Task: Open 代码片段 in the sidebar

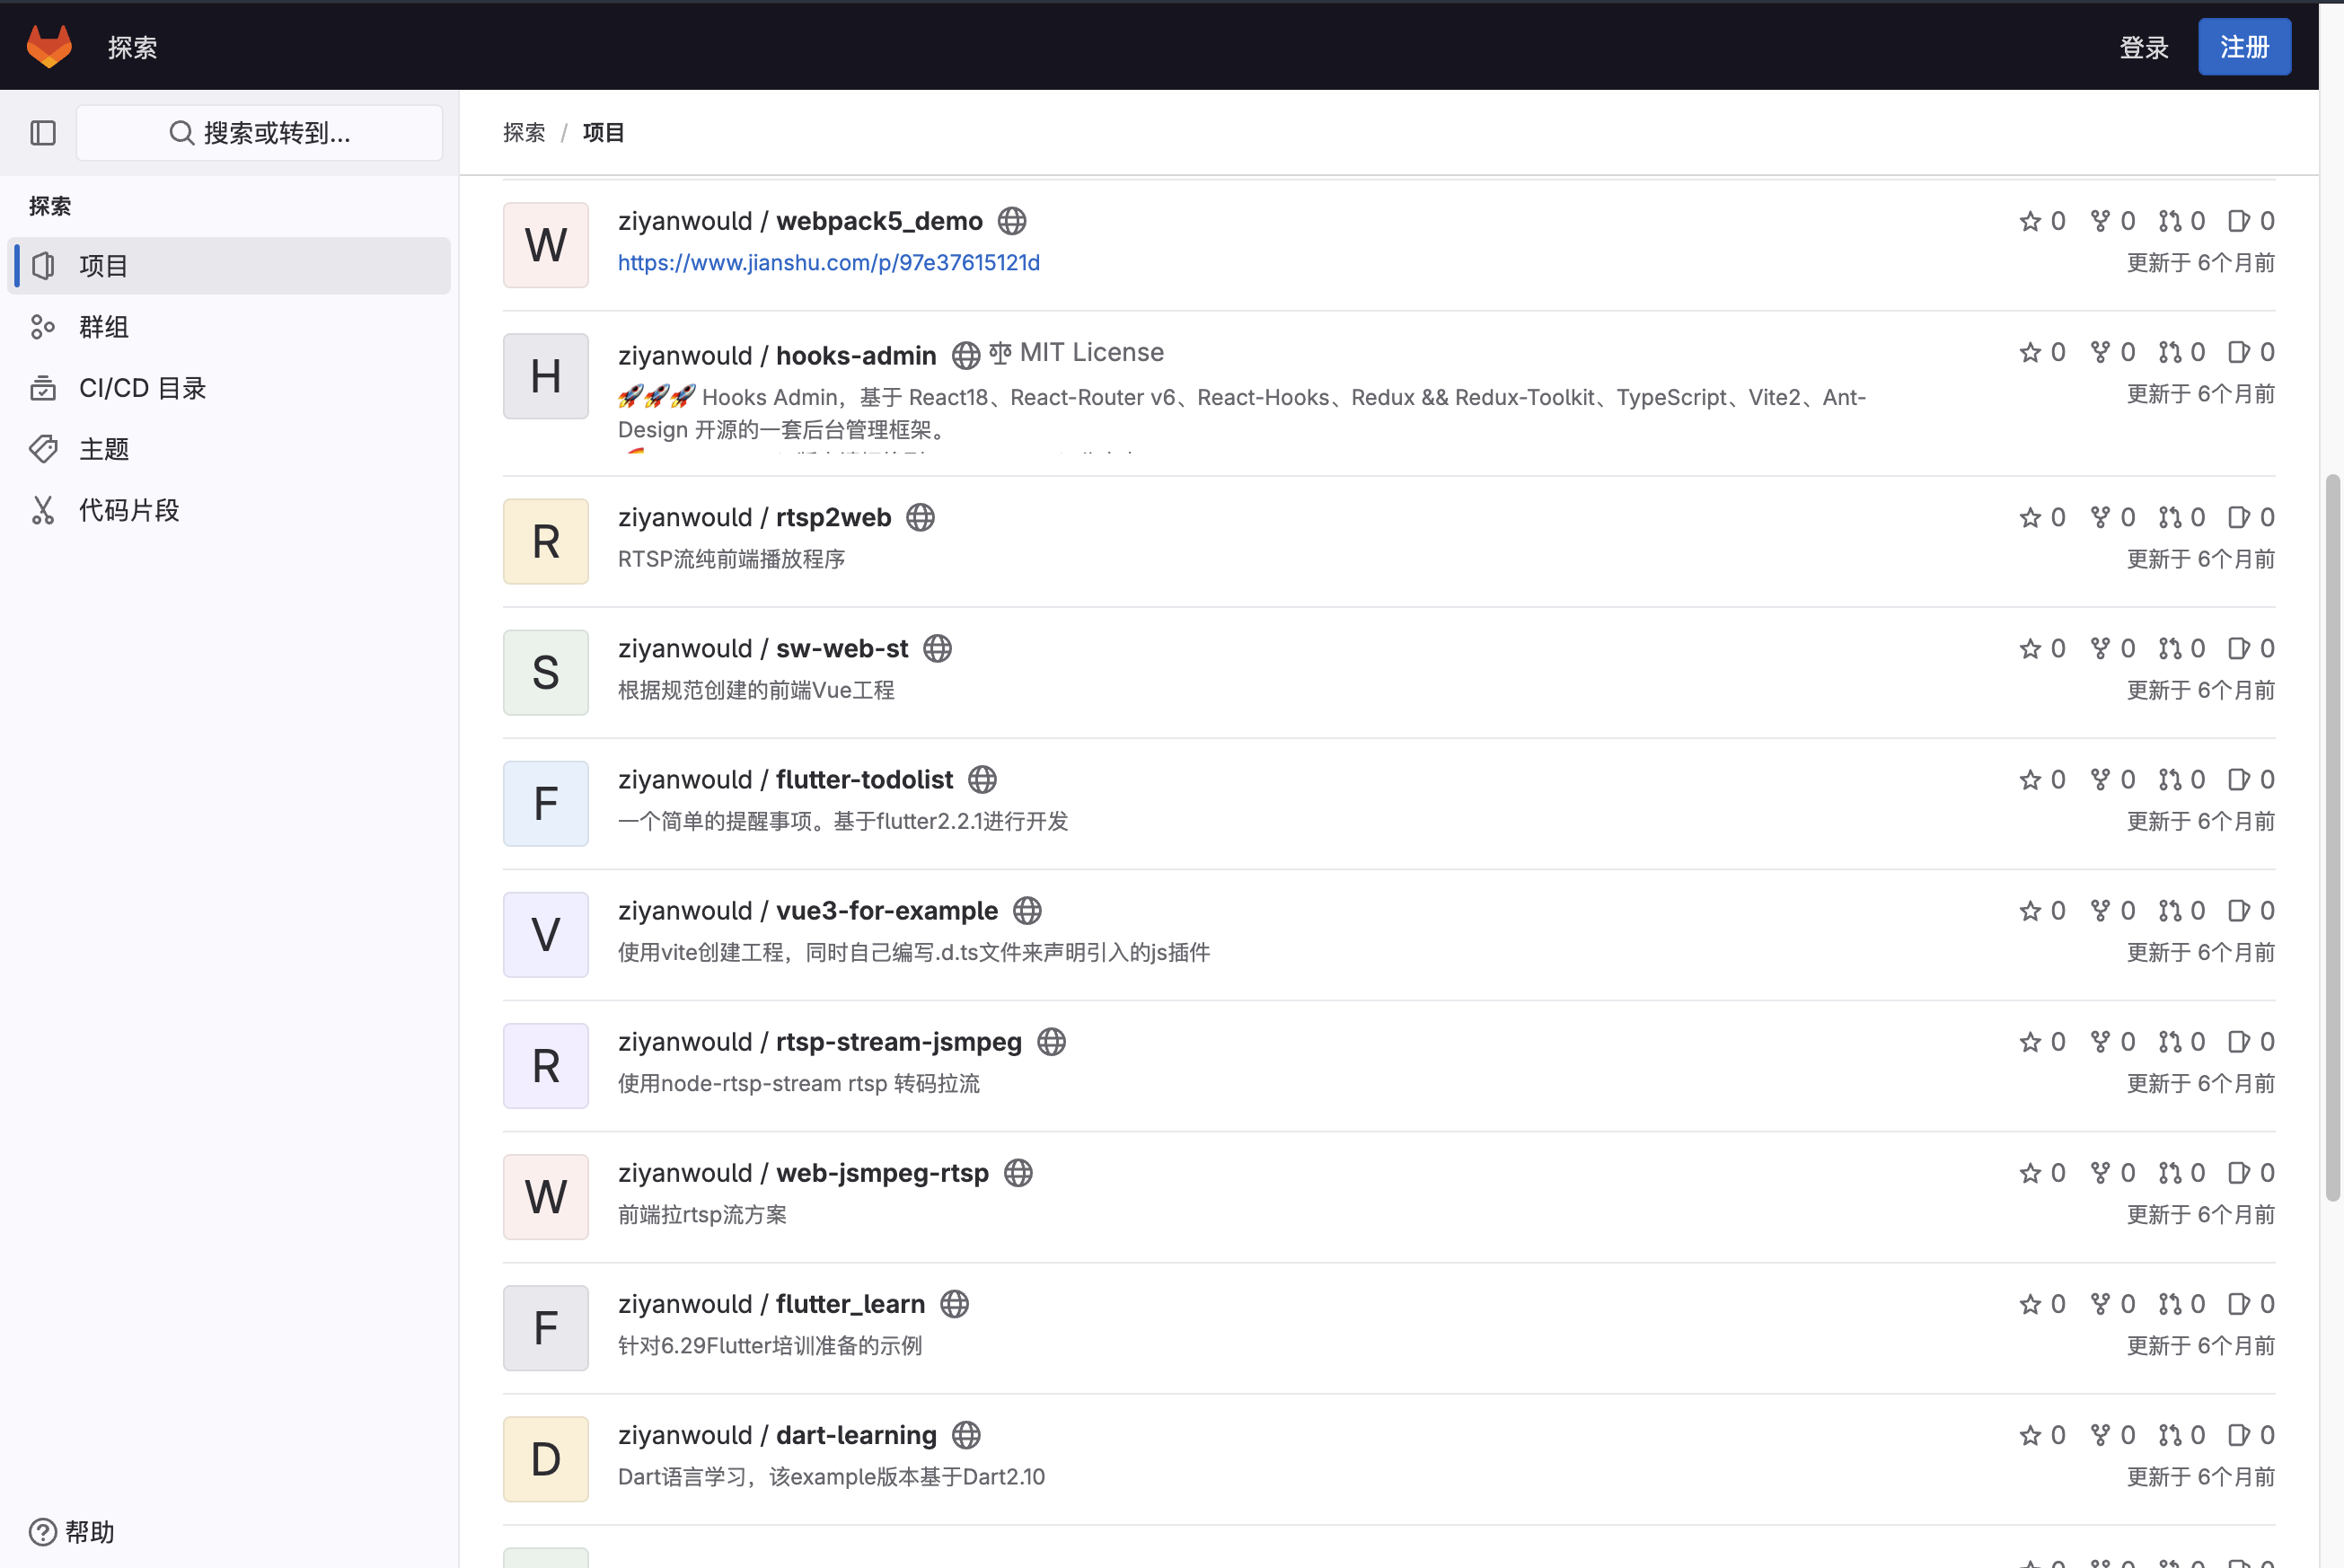Action: click(229, 510)
